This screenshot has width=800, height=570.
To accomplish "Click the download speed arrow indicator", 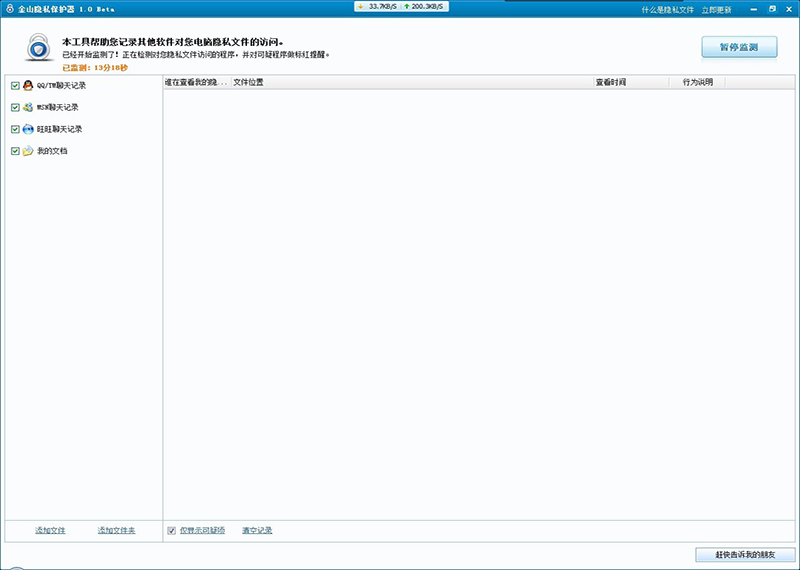I will click(x=361, y=7).
